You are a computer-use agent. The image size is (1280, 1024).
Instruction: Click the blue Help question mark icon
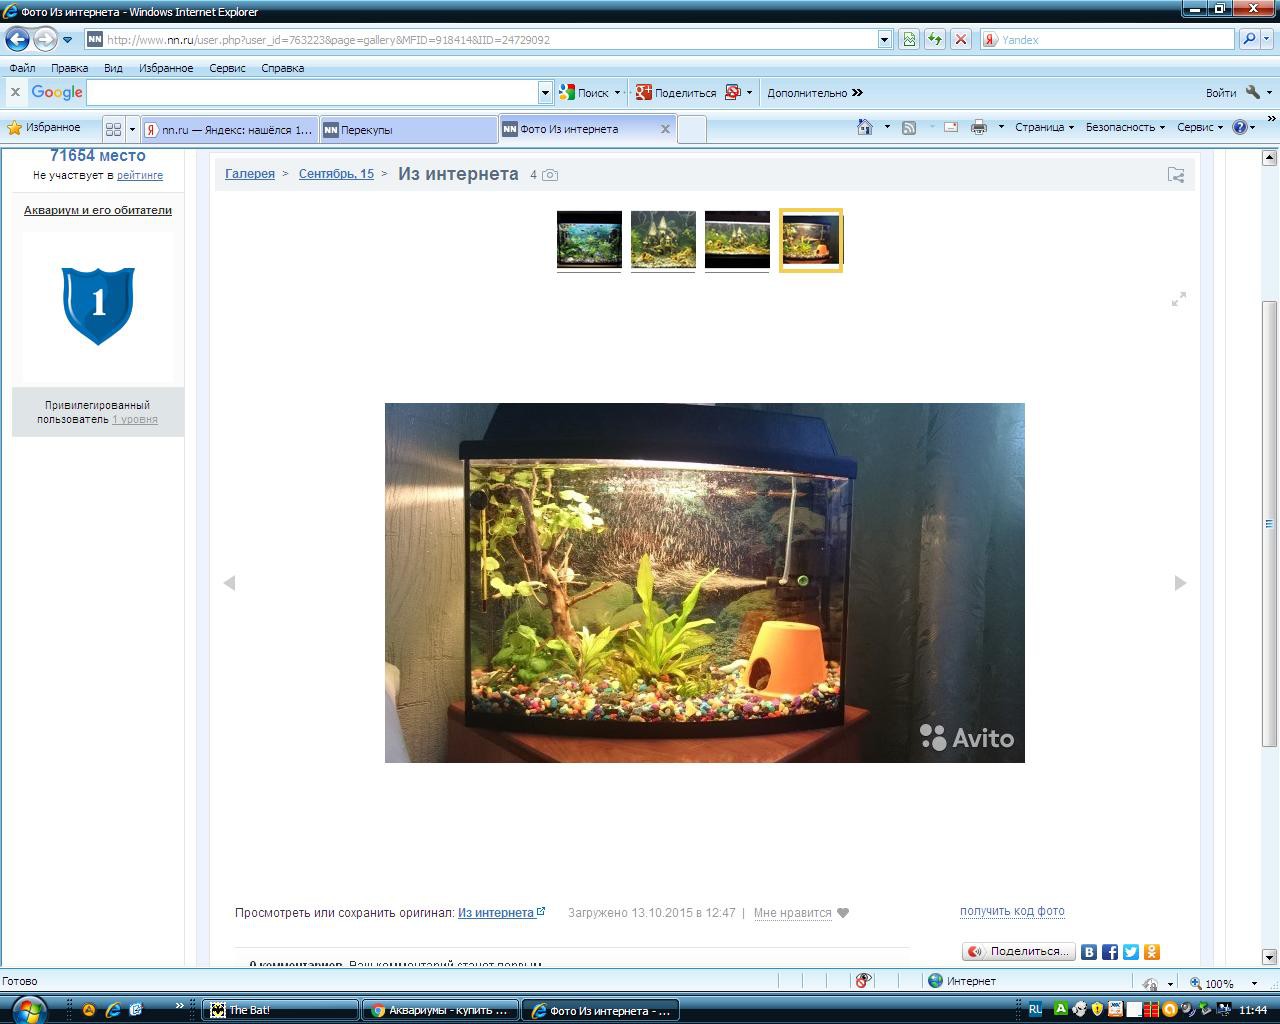coord(1240,127)
